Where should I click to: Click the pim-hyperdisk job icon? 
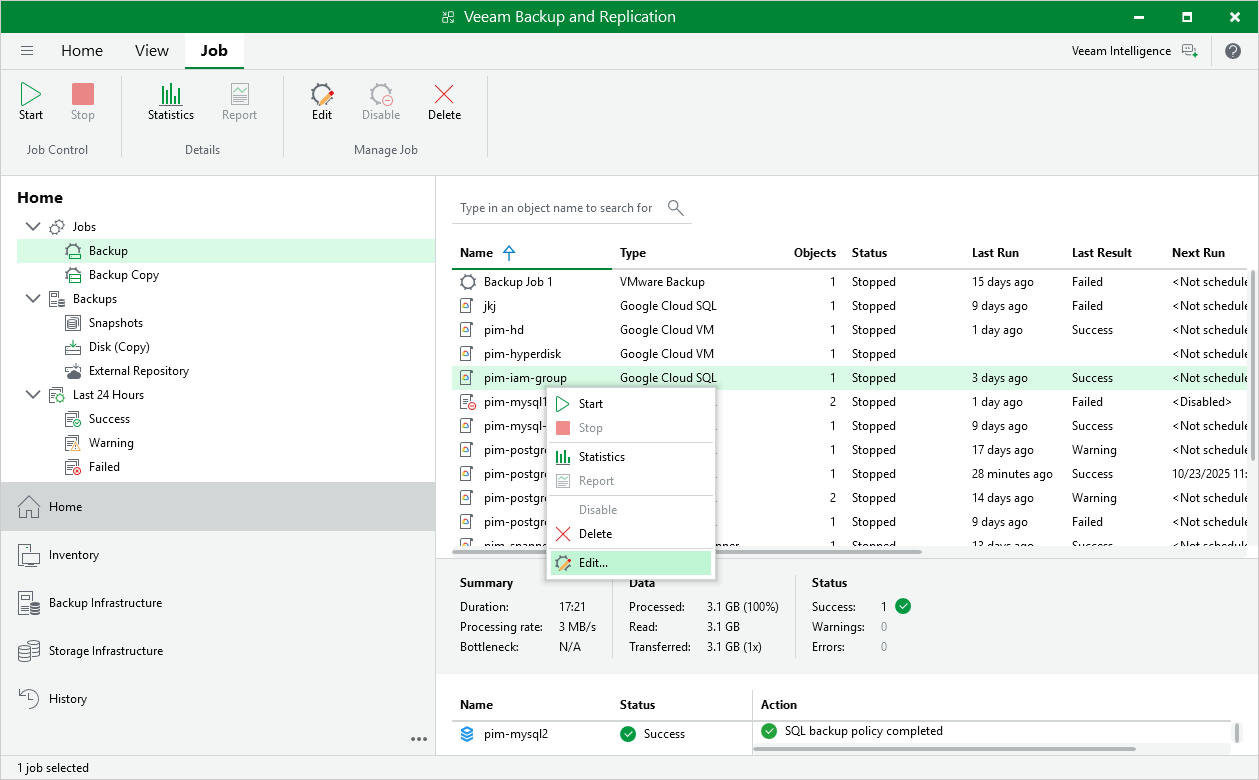coord(467,354)
